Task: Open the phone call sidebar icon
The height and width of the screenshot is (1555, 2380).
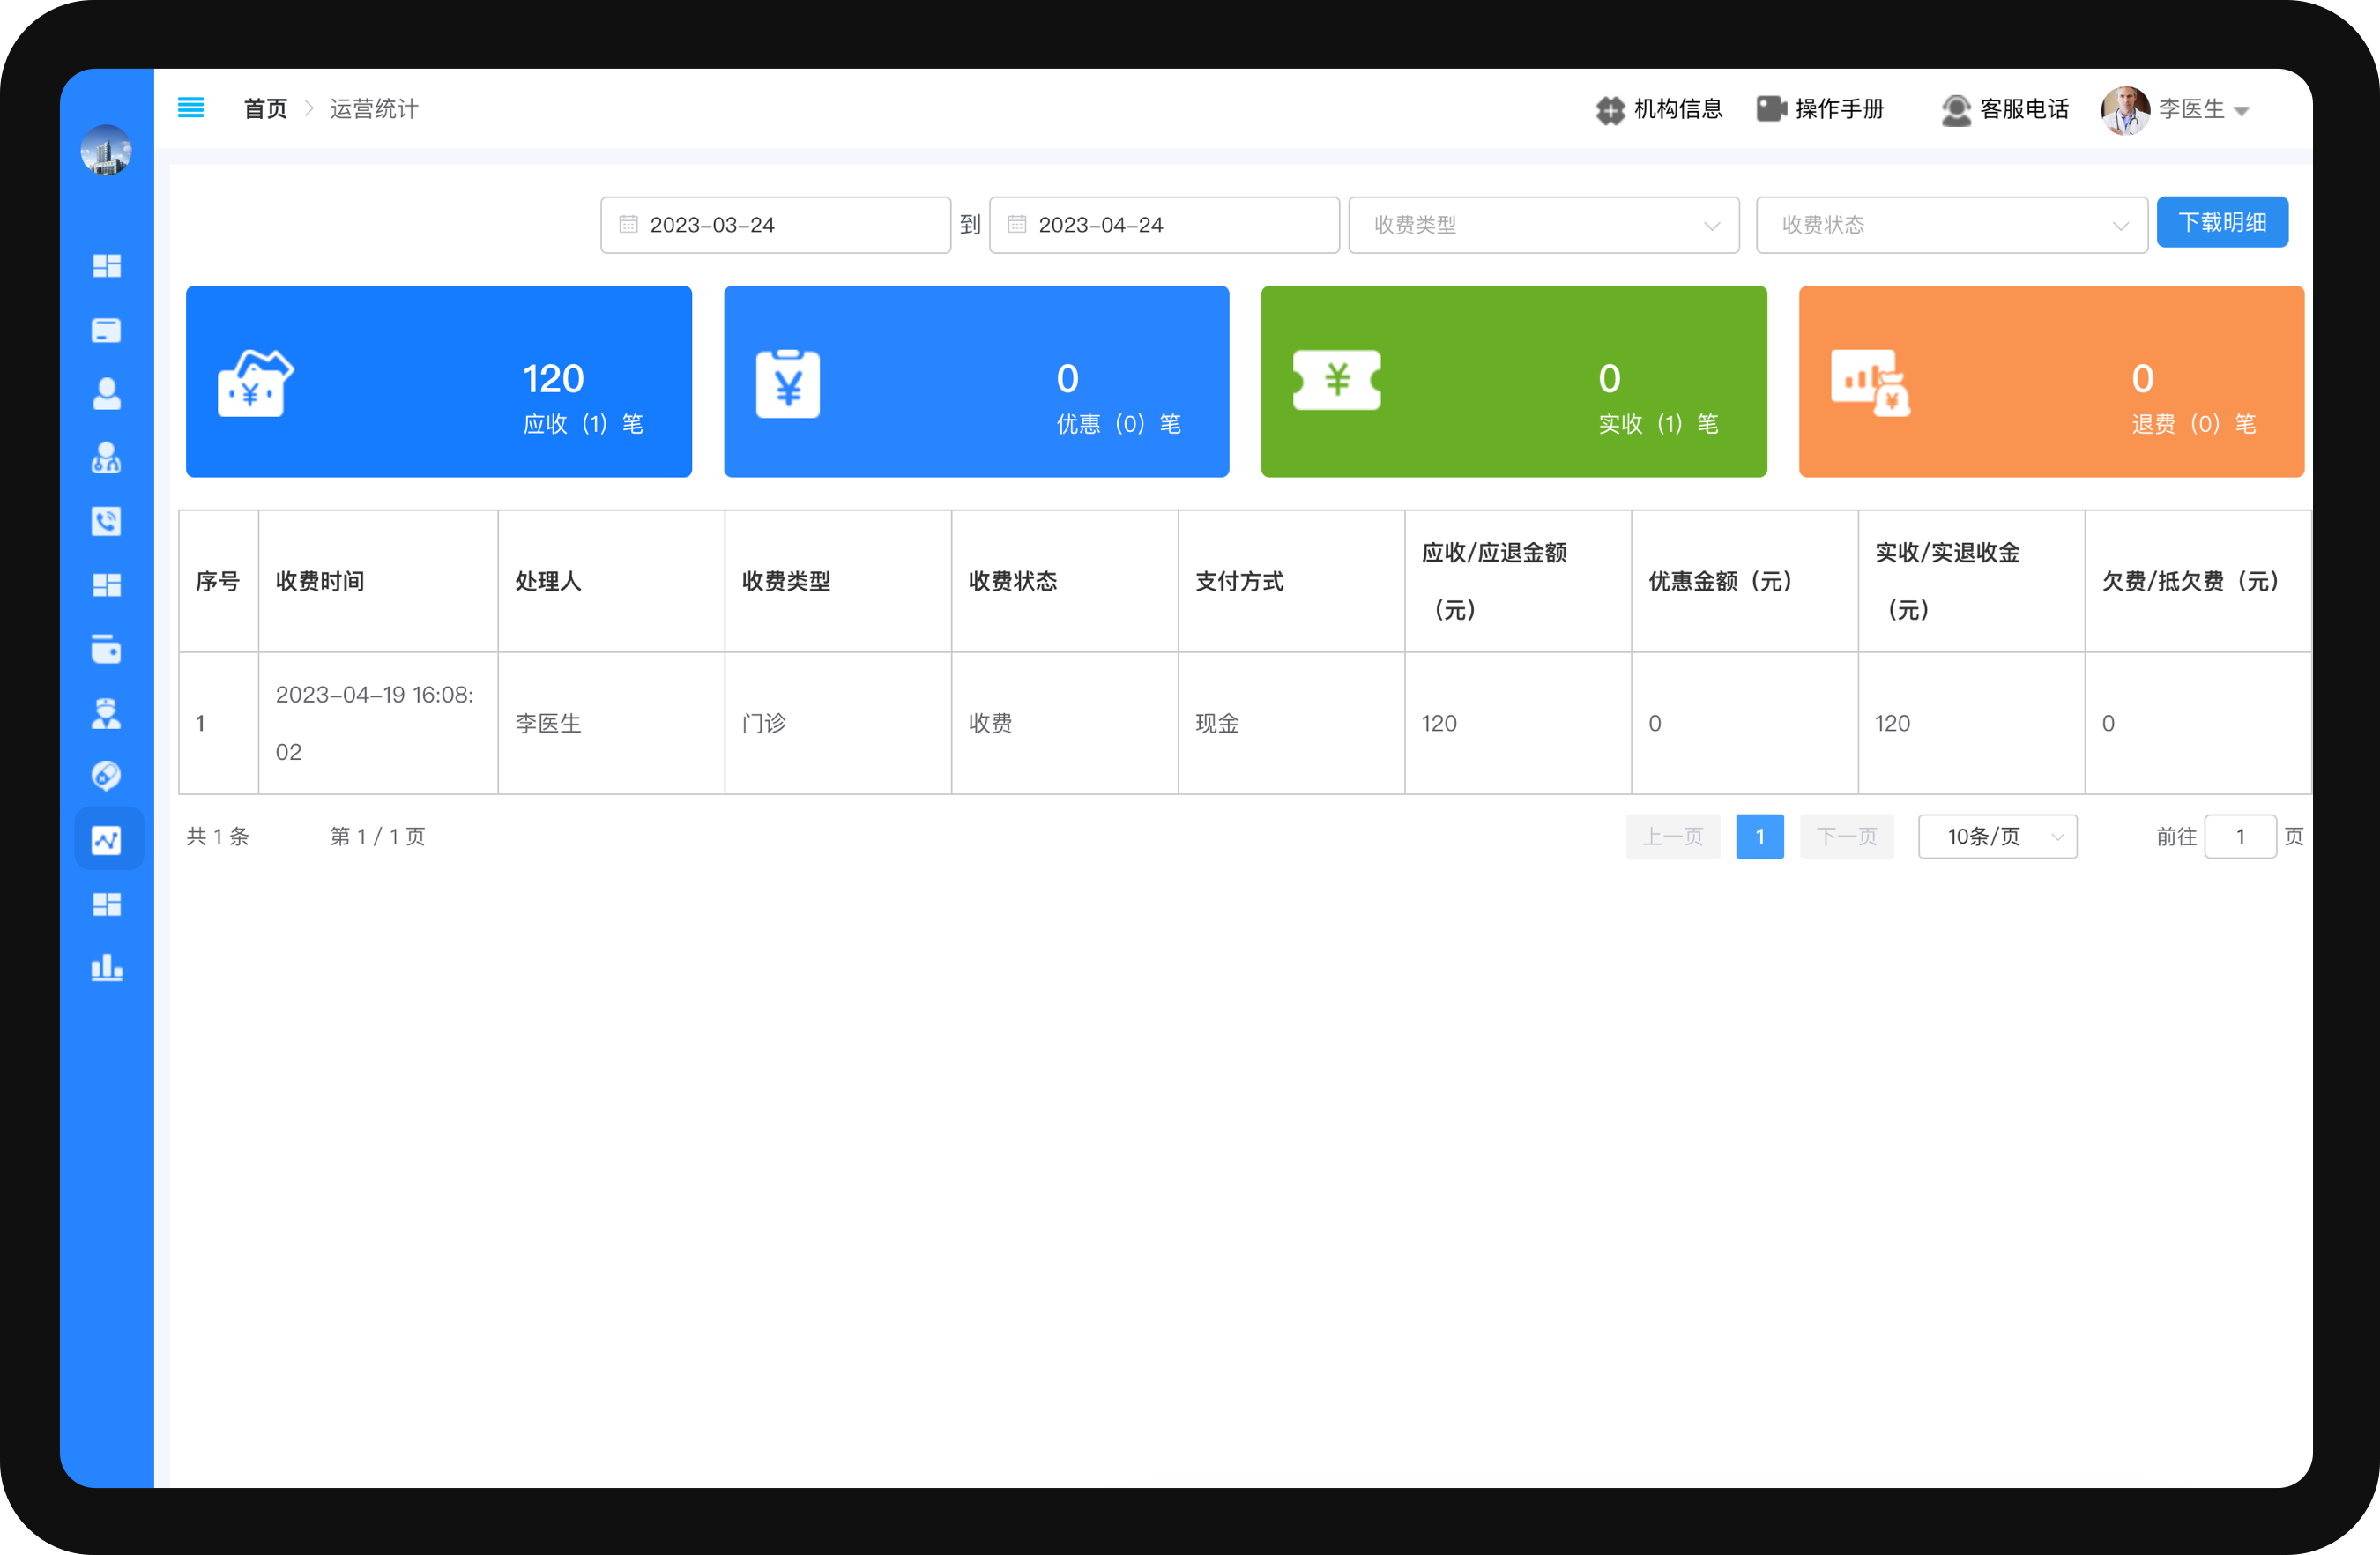Action: tap(106, 521)
